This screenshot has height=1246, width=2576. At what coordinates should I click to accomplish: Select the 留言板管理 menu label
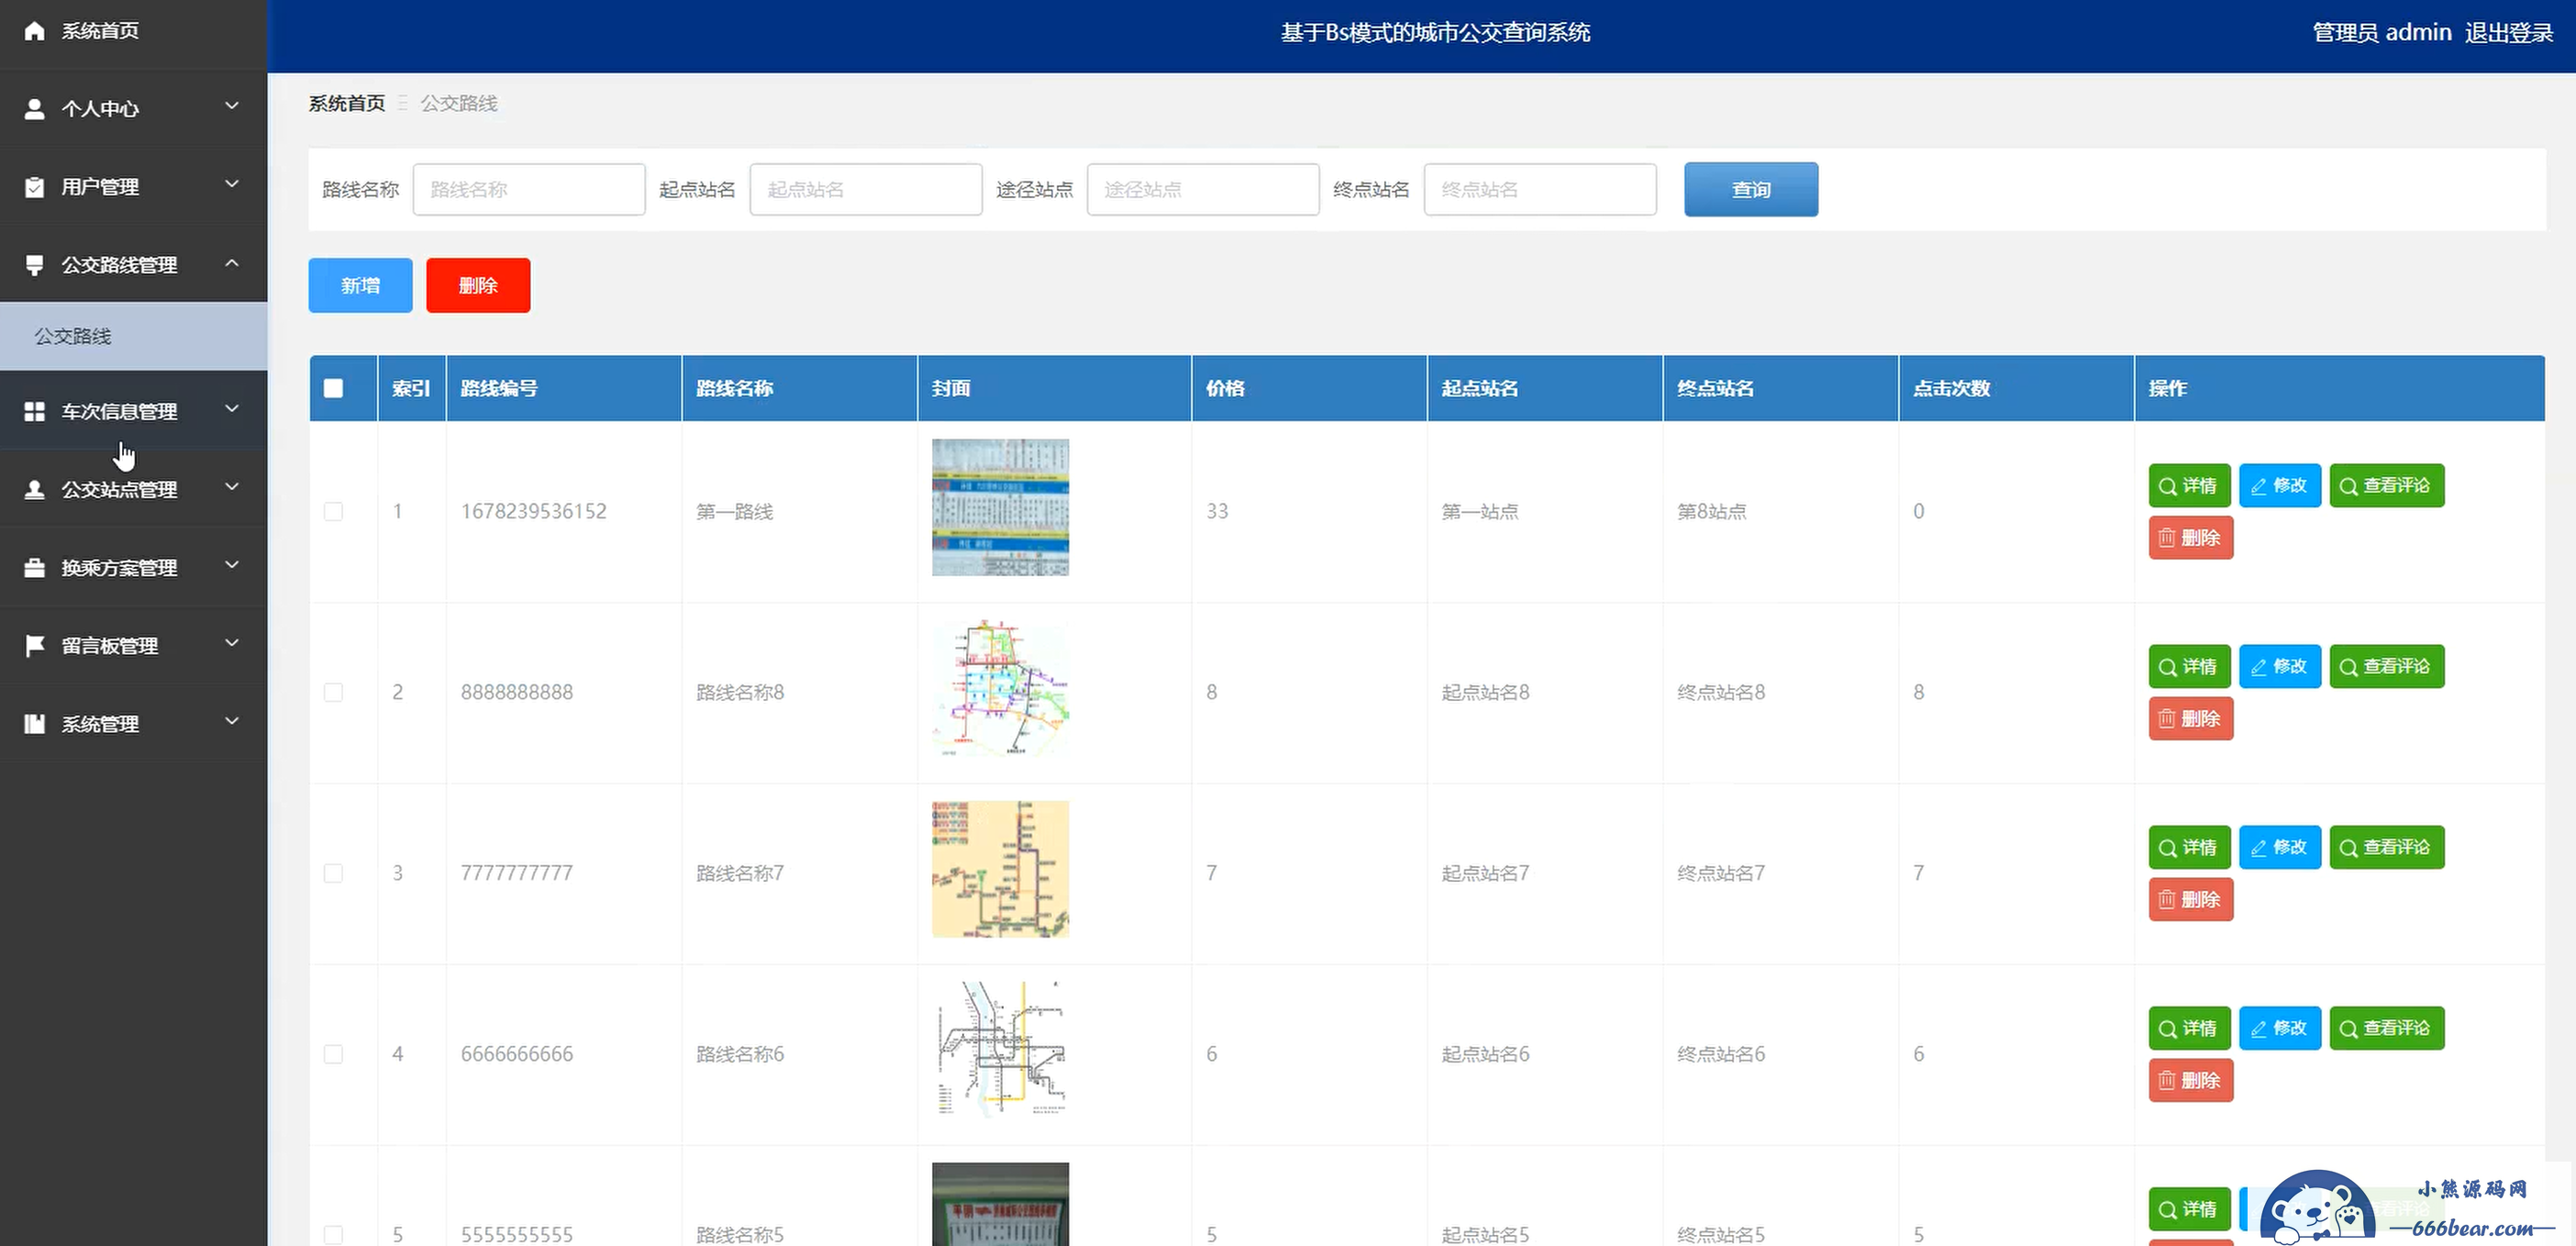(x=110, y=646)
